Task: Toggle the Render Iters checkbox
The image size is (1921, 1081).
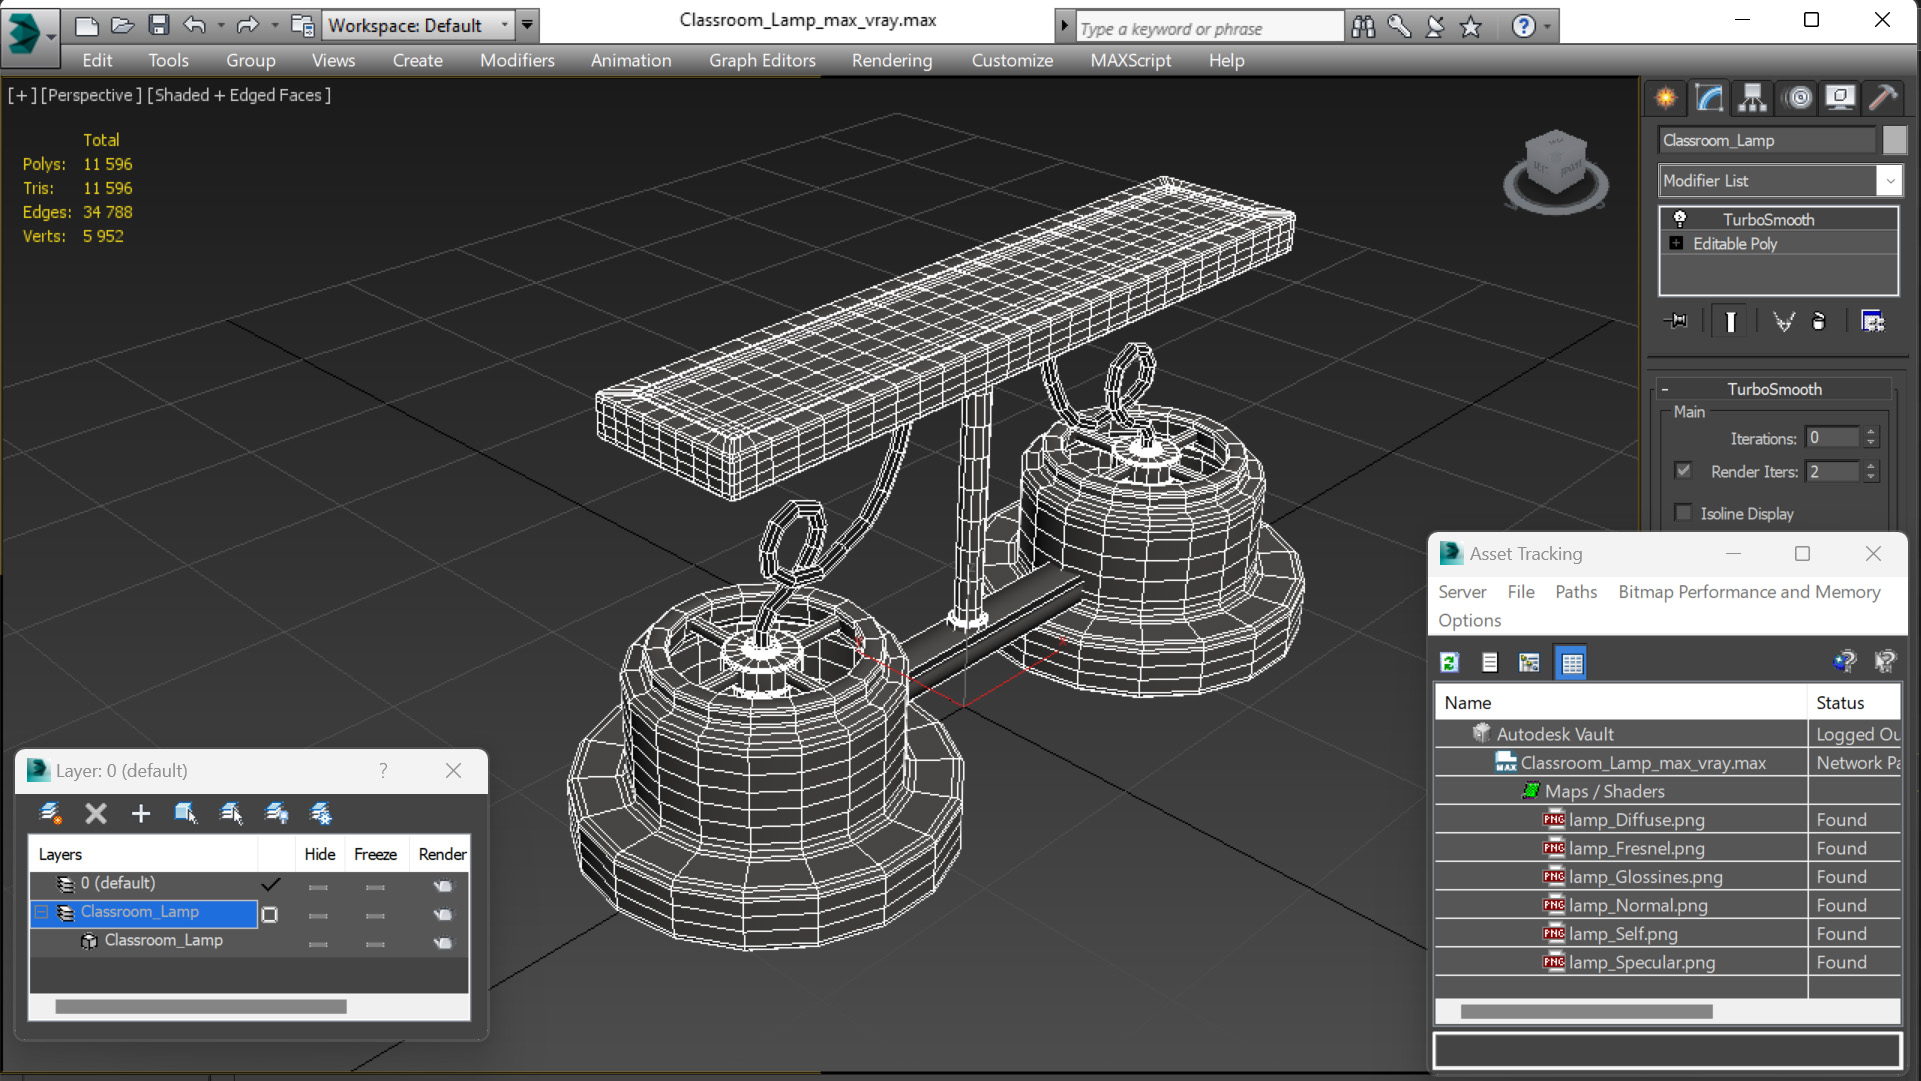Action: click(x=1684, y=470)
